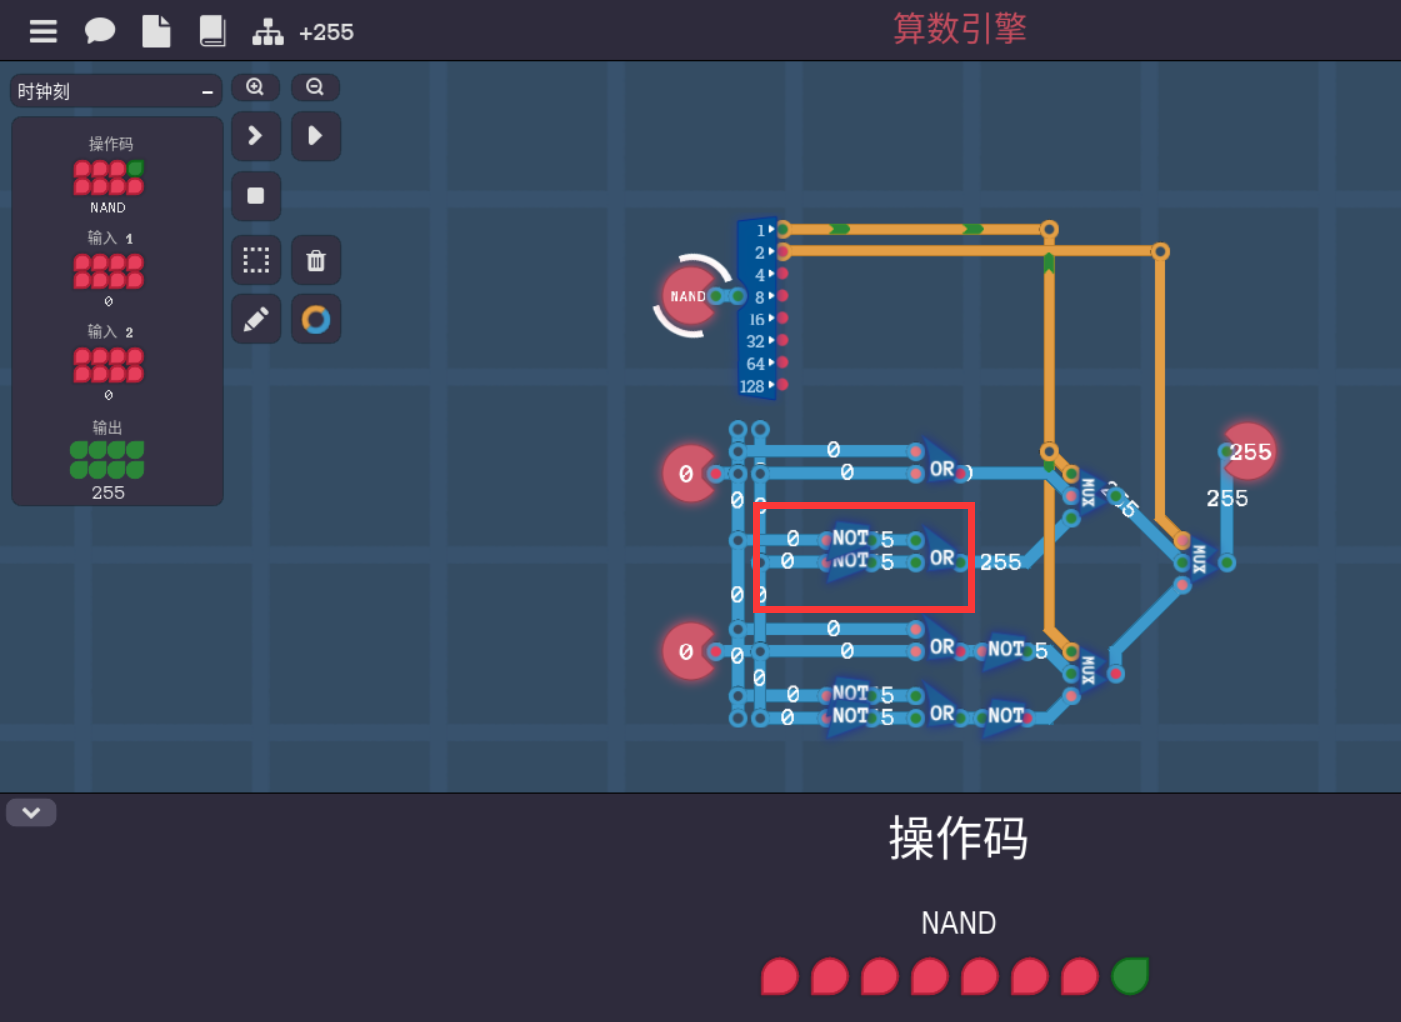Screen dimensions: 1401x1022
Task: Open the wire color ring picker
Action: pyautogui.click(x=315, y=320)
